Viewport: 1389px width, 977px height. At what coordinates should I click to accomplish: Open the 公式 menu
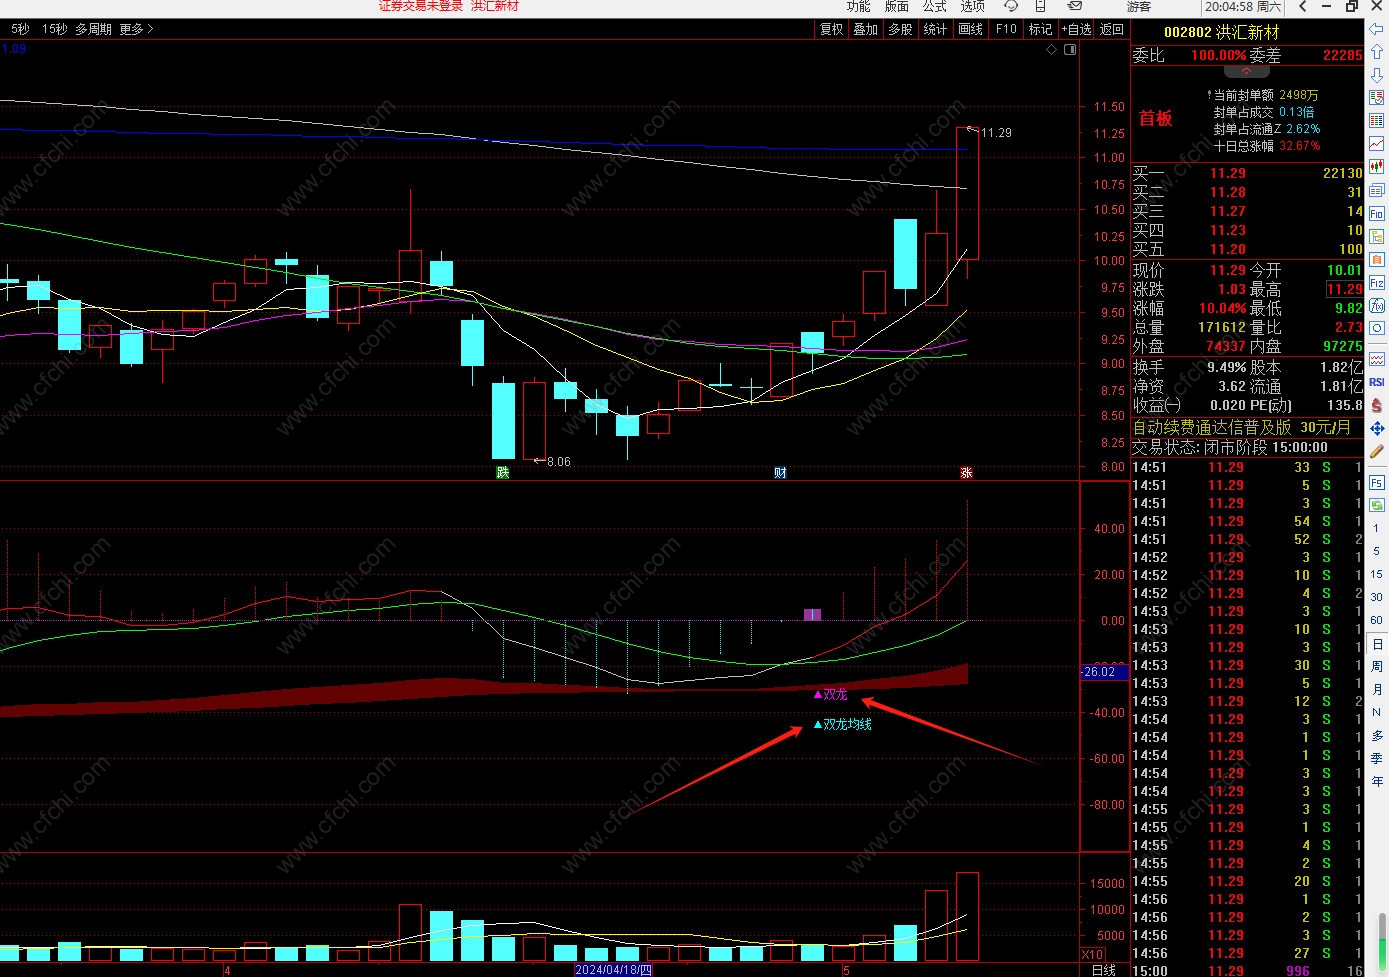click(935, 6)
